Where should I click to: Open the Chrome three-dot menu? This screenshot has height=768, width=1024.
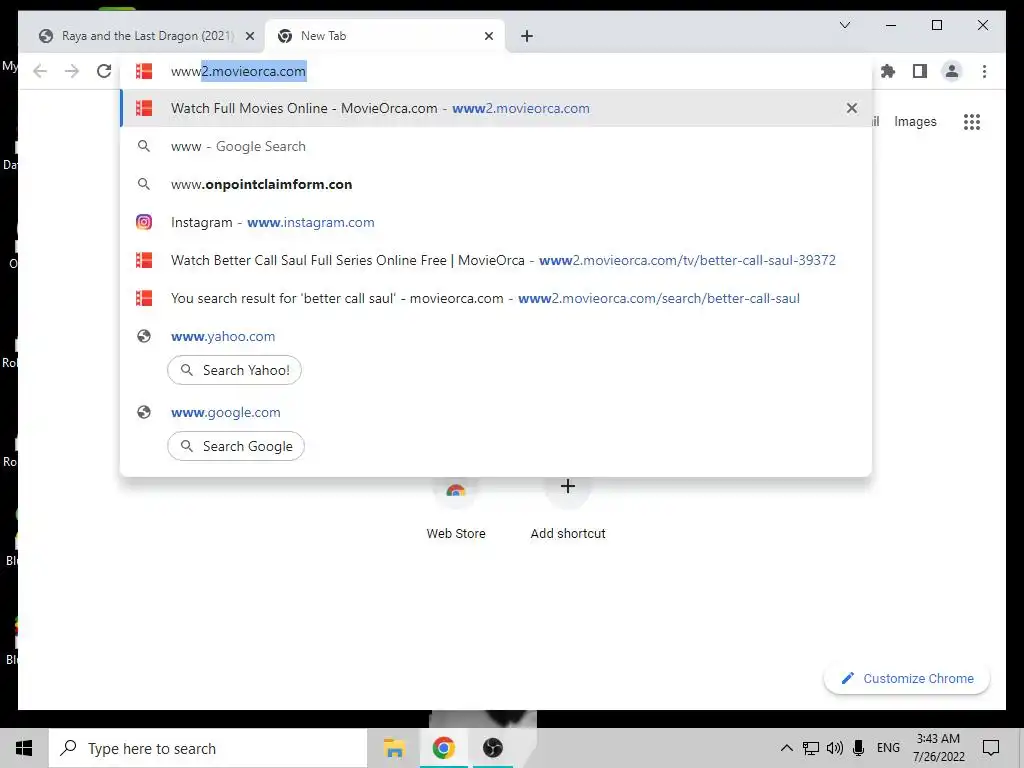(984, 71)
